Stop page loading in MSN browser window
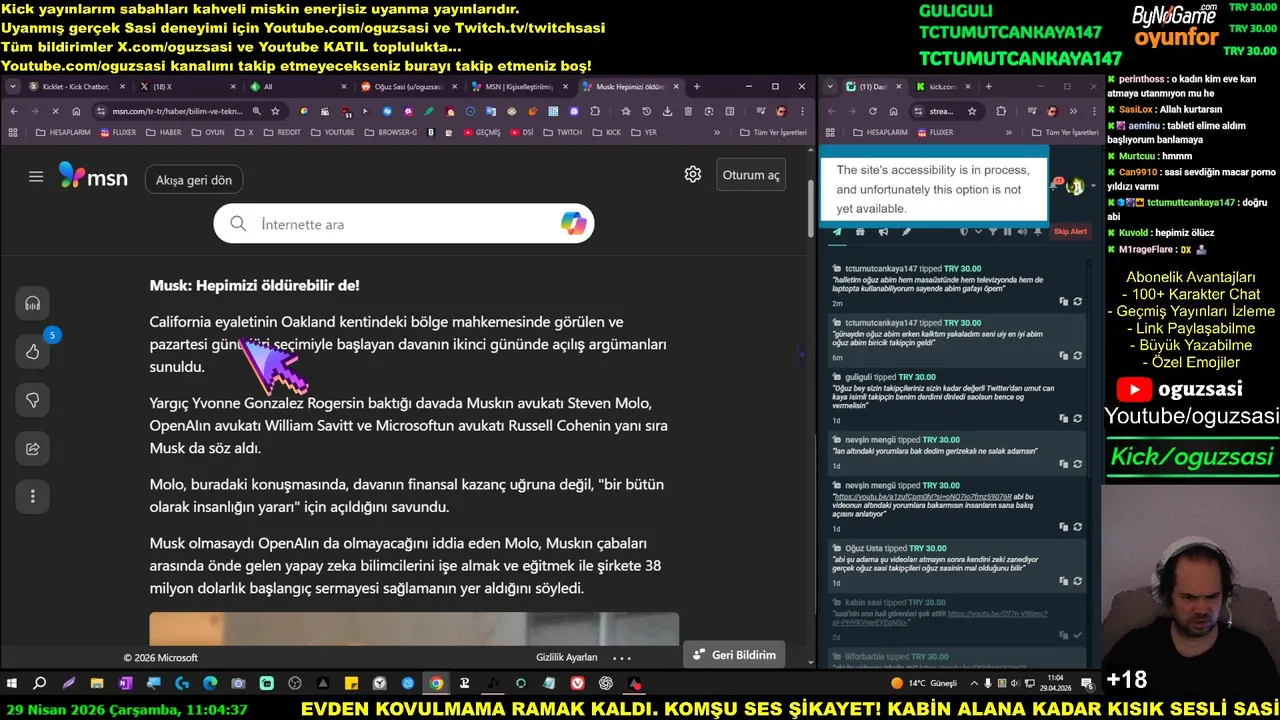 tap(54, 111)
